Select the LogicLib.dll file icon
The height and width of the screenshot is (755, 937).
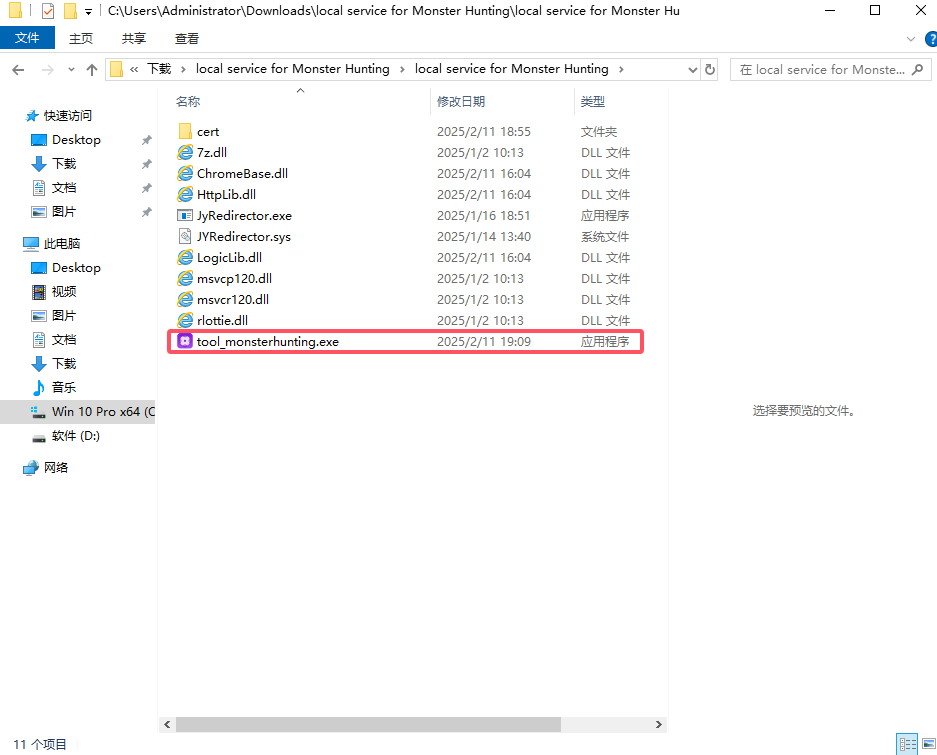click(x=185, y=258)
